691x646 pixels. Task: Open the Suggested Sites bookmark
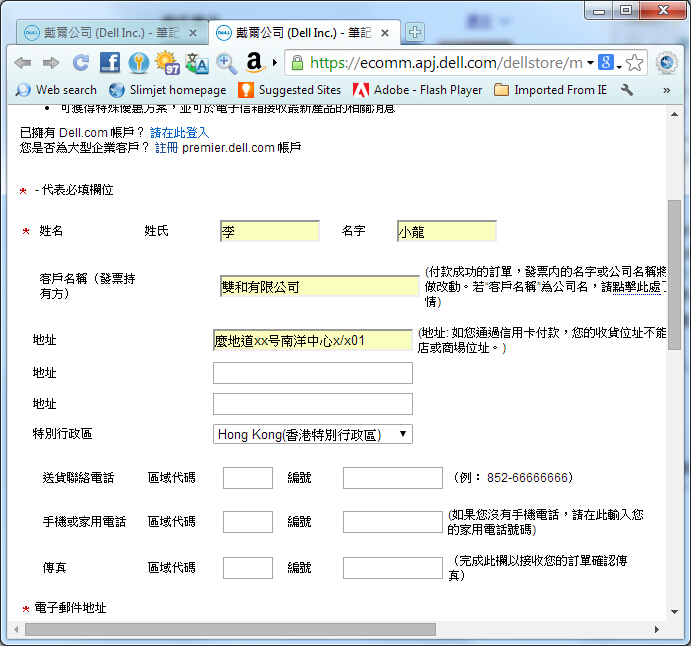coord(290,90)
